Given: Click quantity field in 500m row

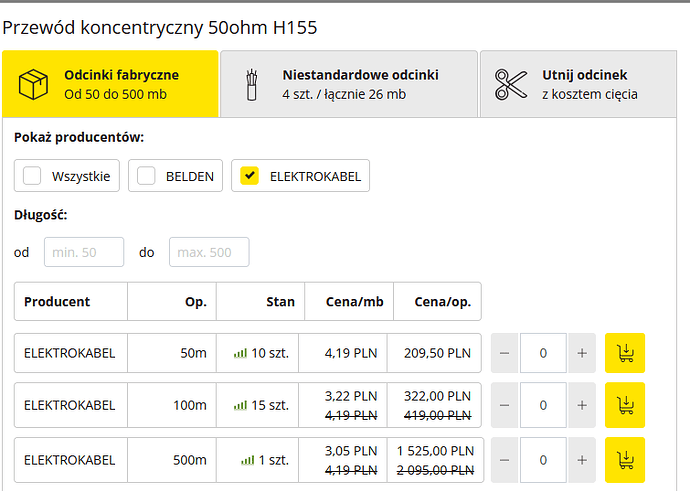Looking at the screenshot, I should click(543, 460).
